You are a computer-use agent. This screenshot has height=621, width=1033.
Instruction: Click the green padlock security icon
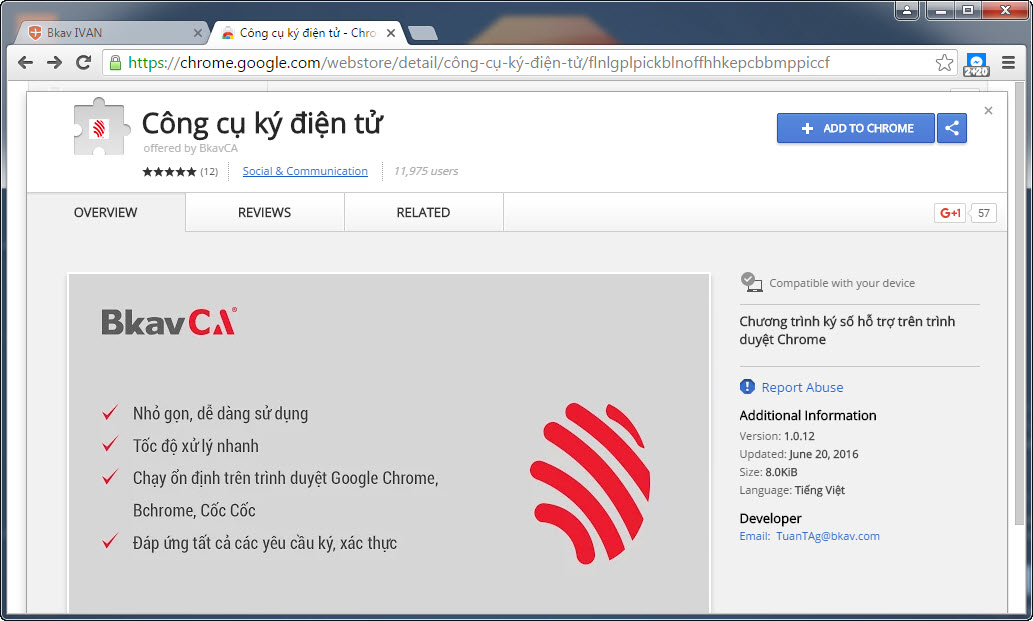click(115, 63)
